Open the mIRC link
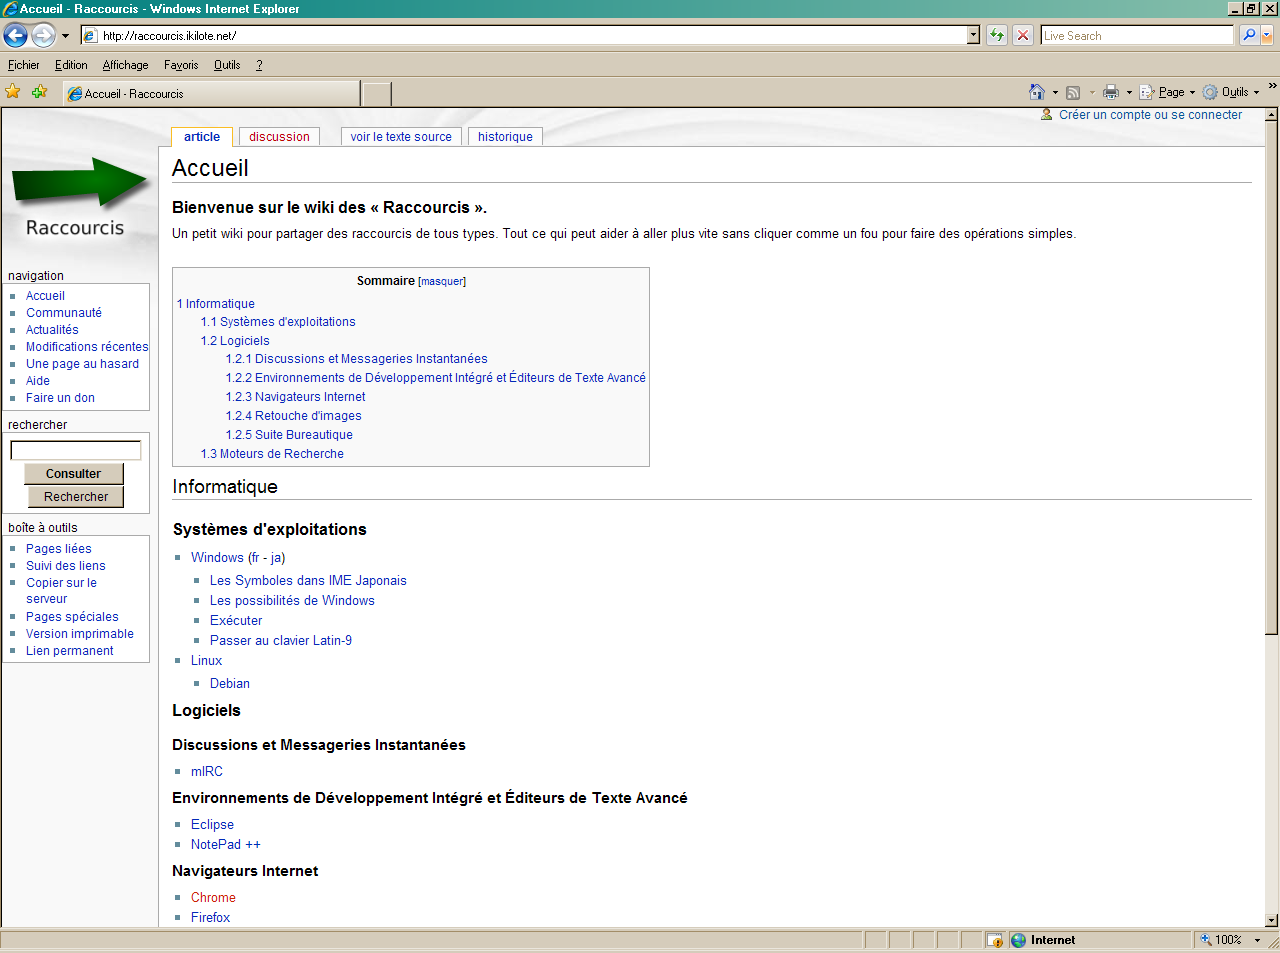The image size is (1280, 953). coord(207,772)
